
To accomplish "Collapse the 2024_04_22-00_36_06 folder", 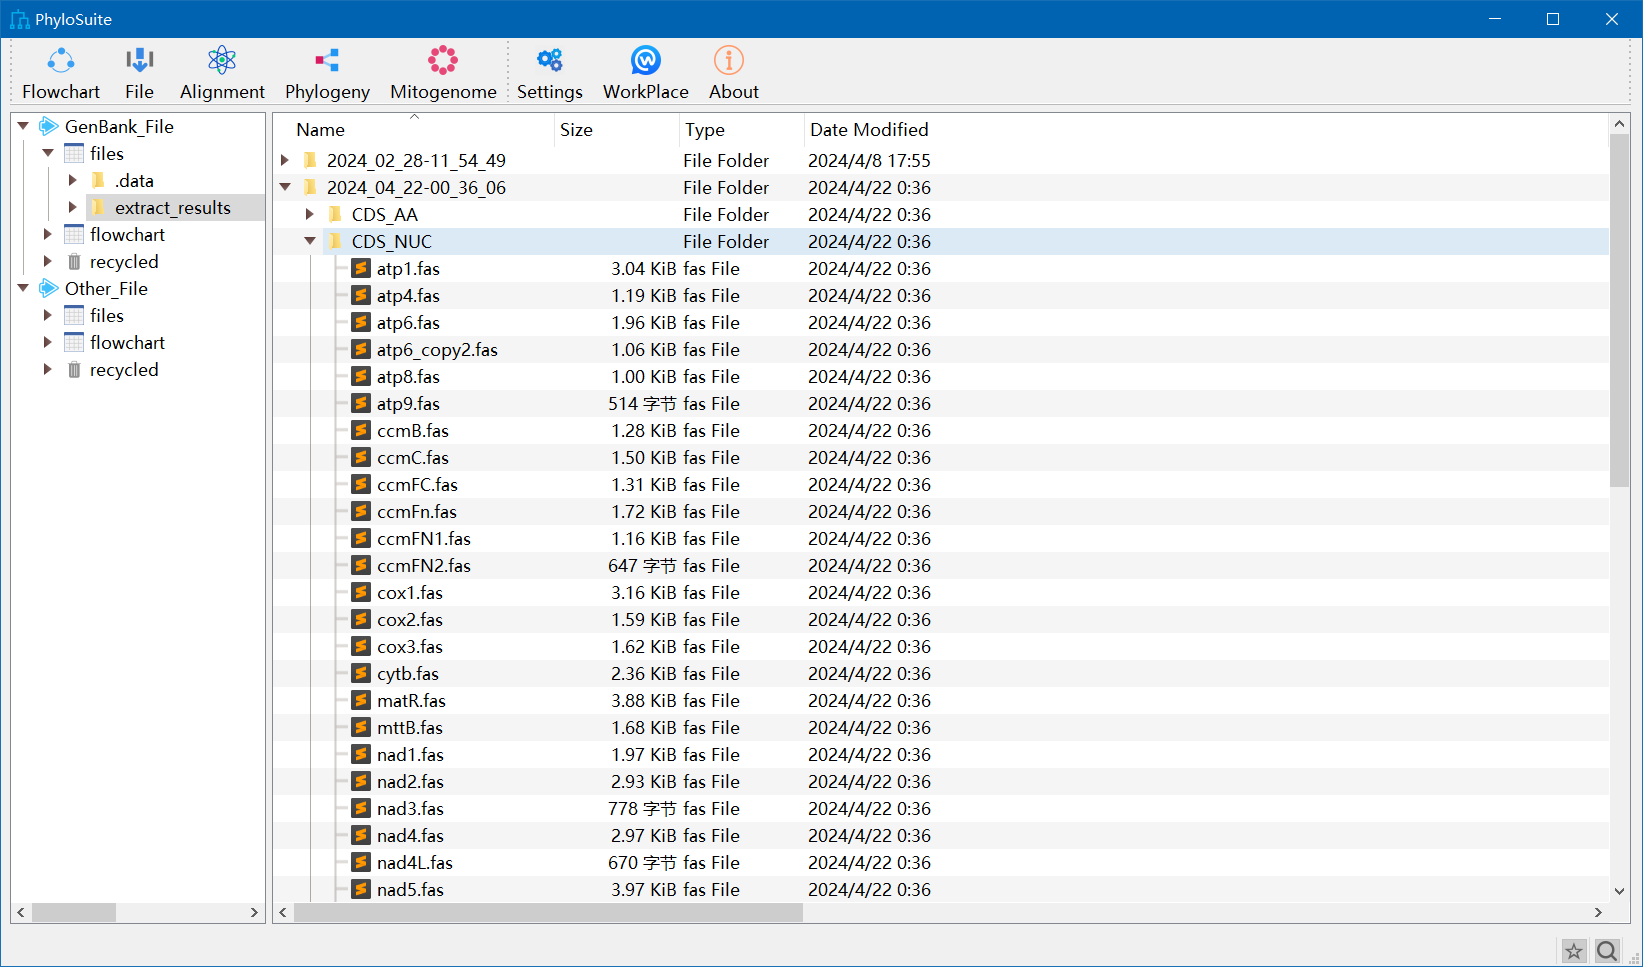I will pyautogui.click(x=285, y=187).
